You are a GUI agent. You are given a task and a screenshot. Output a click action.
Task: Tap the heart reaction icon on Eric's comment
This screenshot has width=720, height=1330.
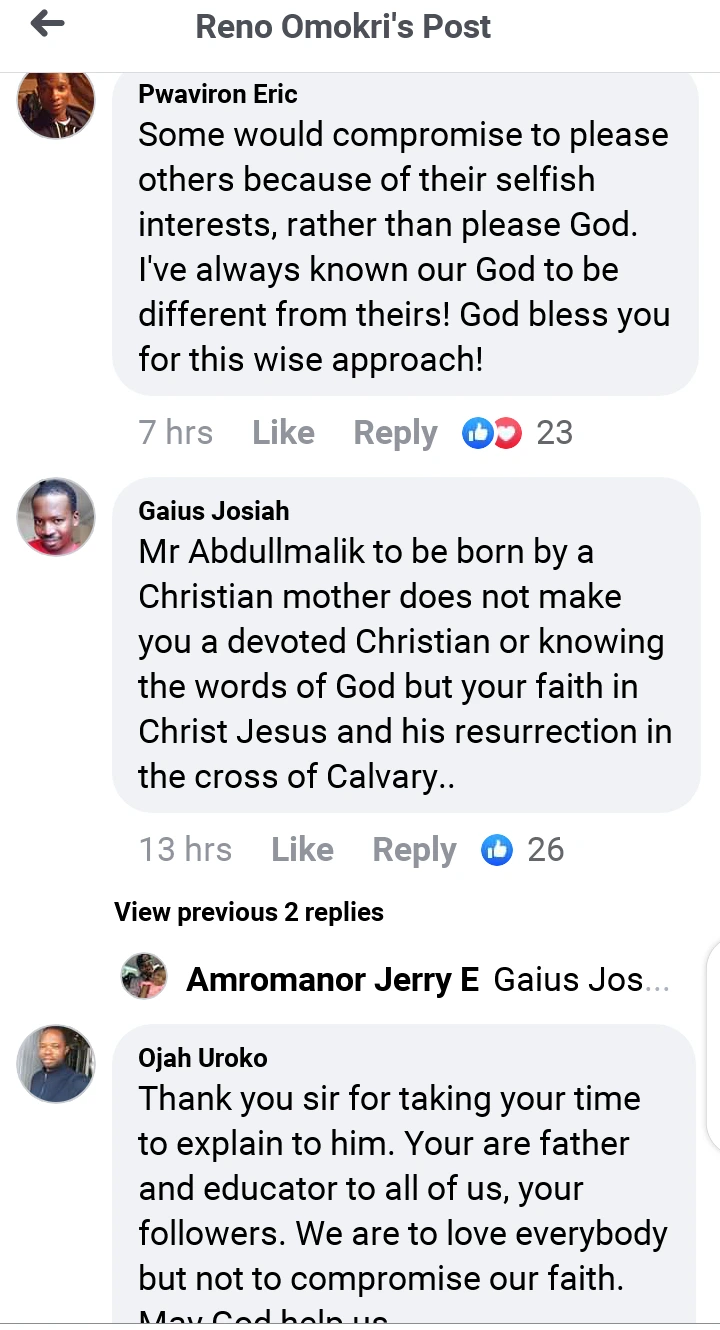pyautogui.click(x=508, y=433)
